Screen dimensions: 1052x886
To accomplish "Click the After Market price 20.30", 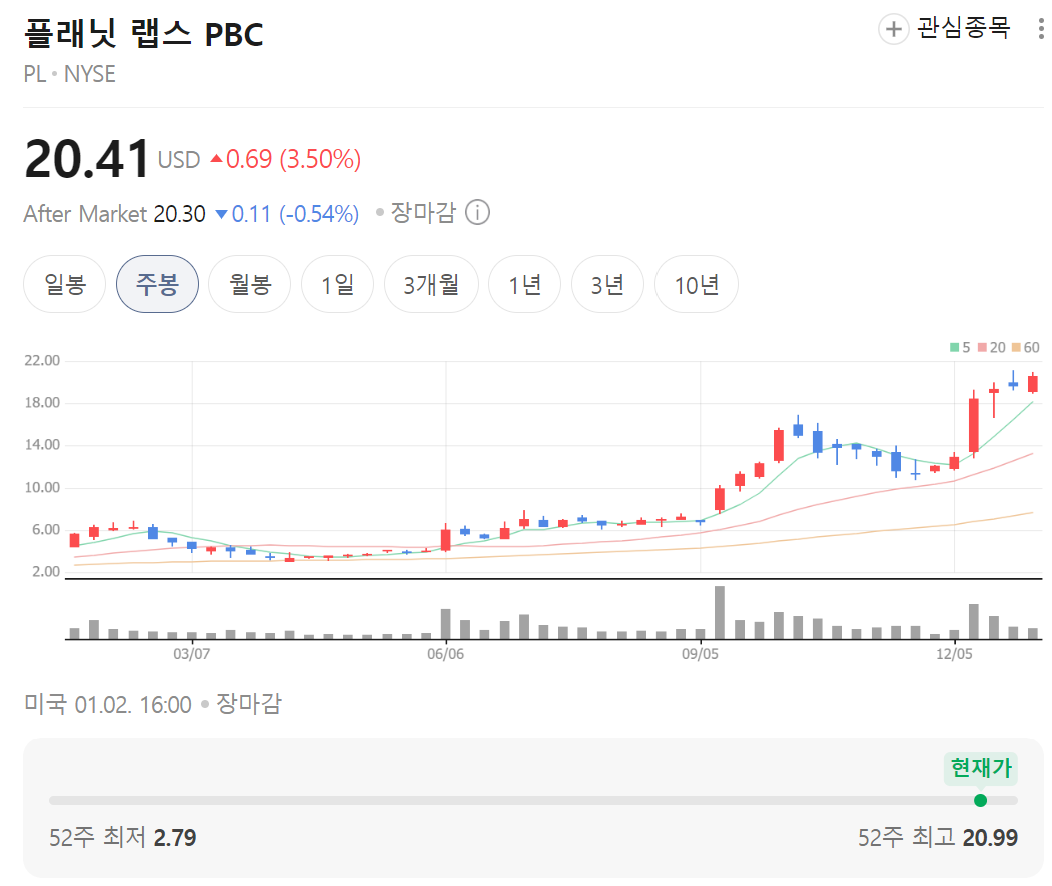I will click(x=180, y=214).
